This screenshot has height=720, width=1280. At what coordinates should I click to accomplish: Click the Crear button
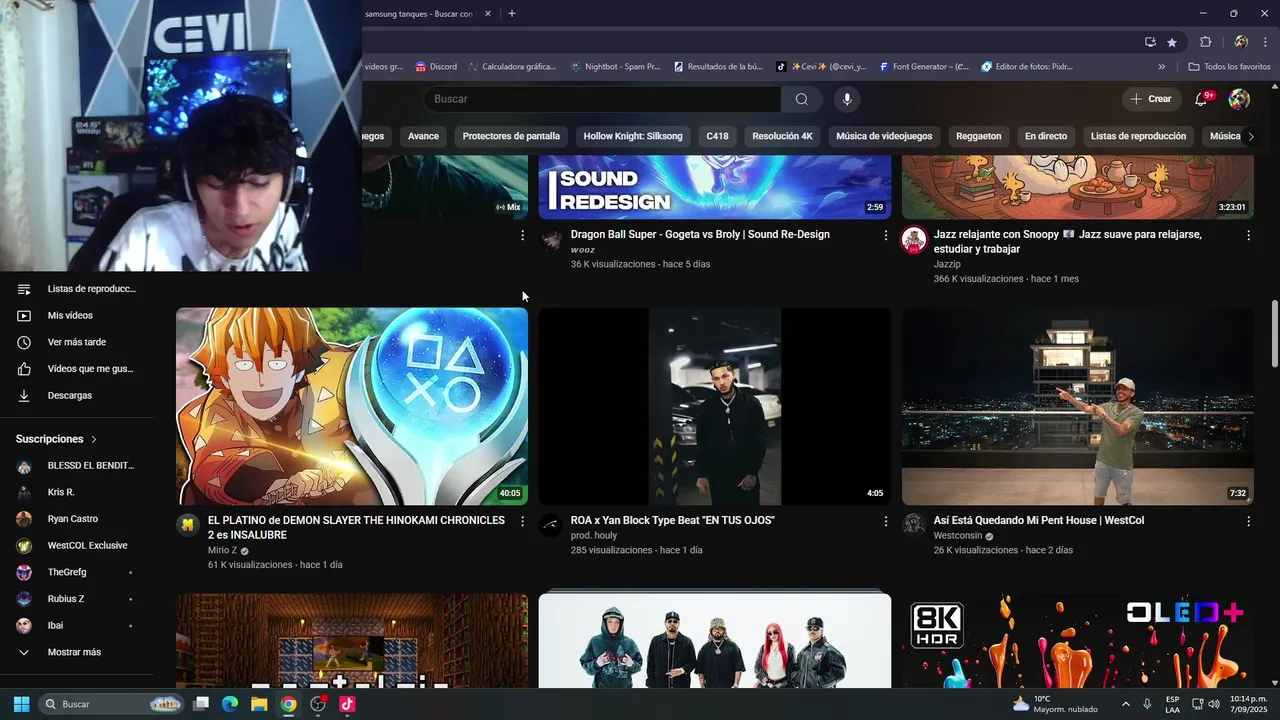[x=1150, y=99]
